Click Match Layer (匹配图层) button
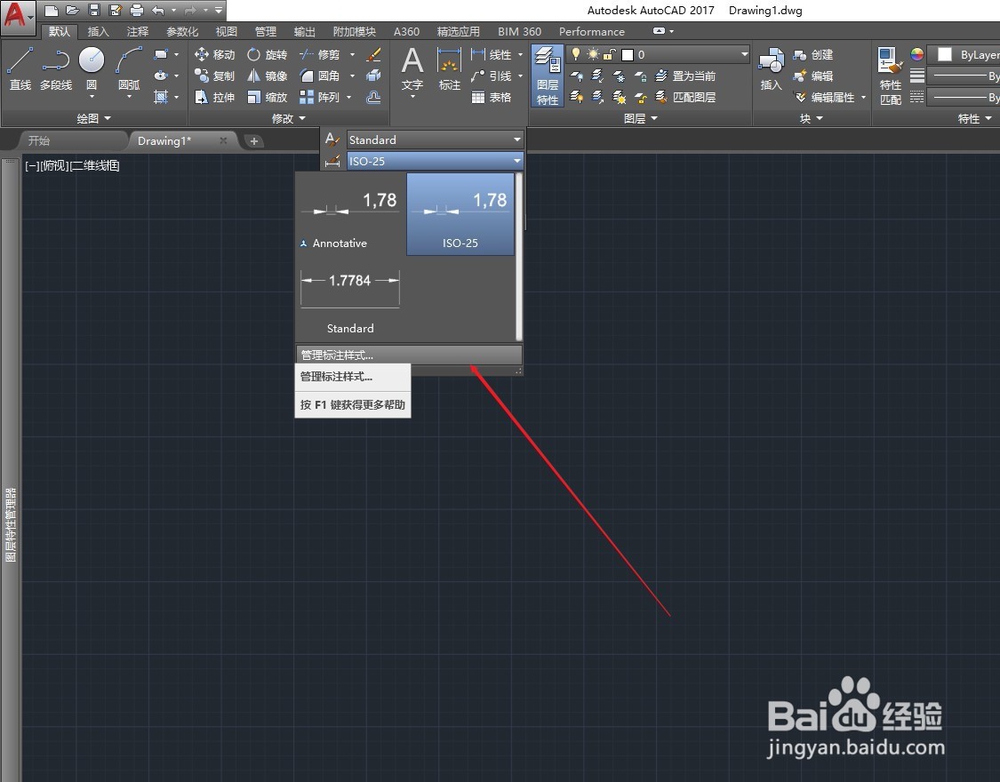 pyautogui.click(x=686, y=97)
